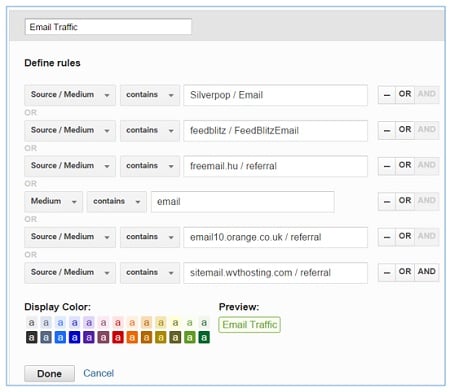This screenshot has height=392, width=450.
Task: Click the Email Traffic name field
Action: tap(108, 27)
